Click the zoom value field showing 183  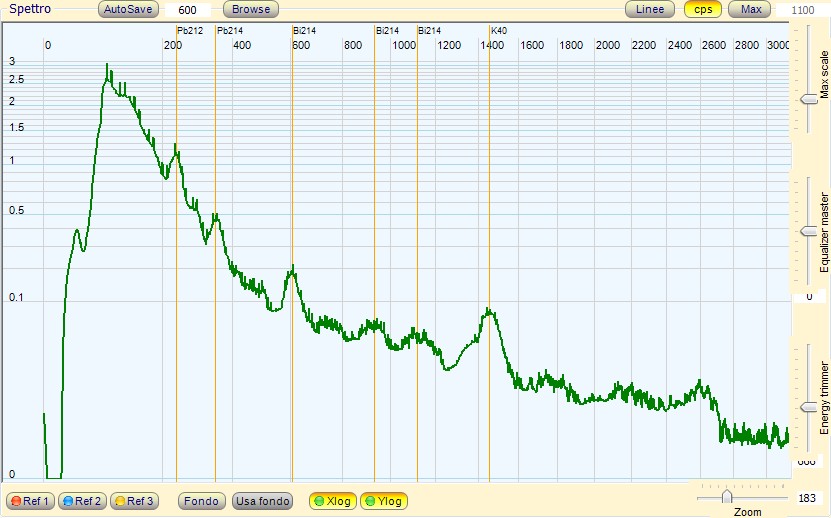tap(807, 498)
